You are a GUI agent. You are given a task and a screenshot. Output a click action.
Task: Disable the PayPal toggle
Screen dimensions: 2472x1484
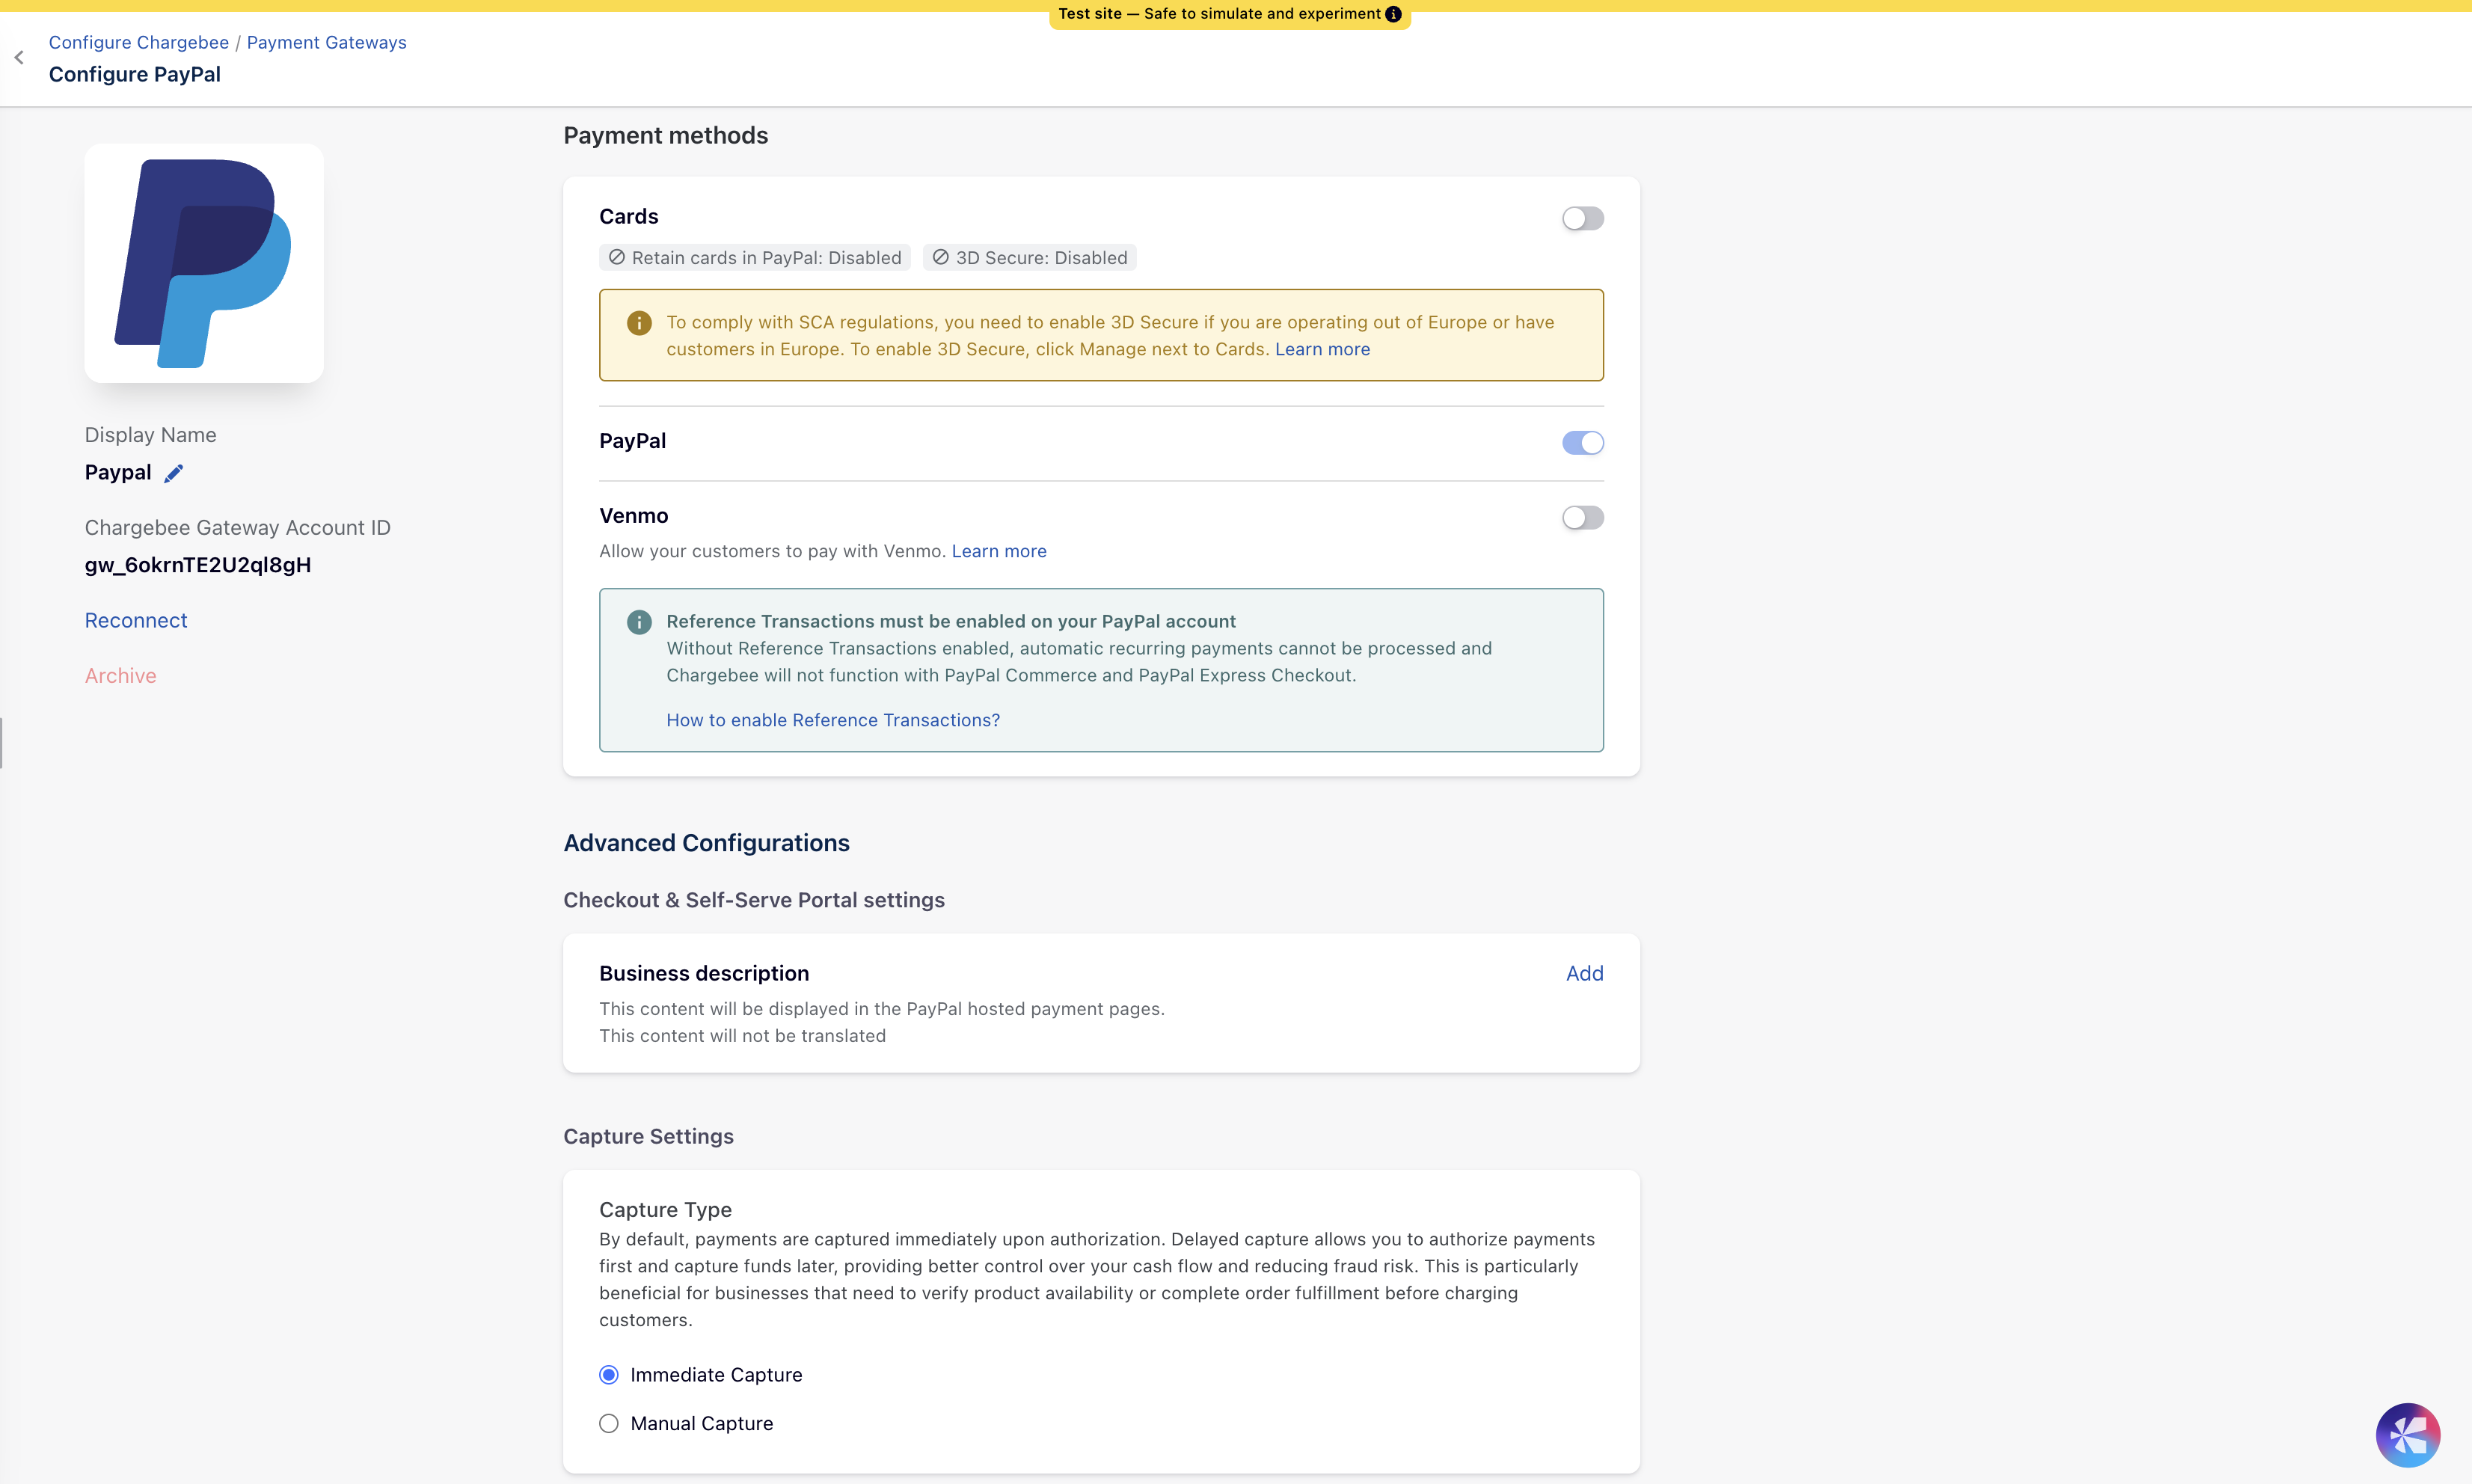tap(1583, 442)
